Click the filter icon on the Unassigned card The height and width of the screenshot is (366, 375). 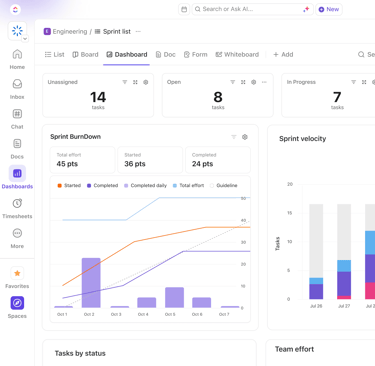point(125,82)
